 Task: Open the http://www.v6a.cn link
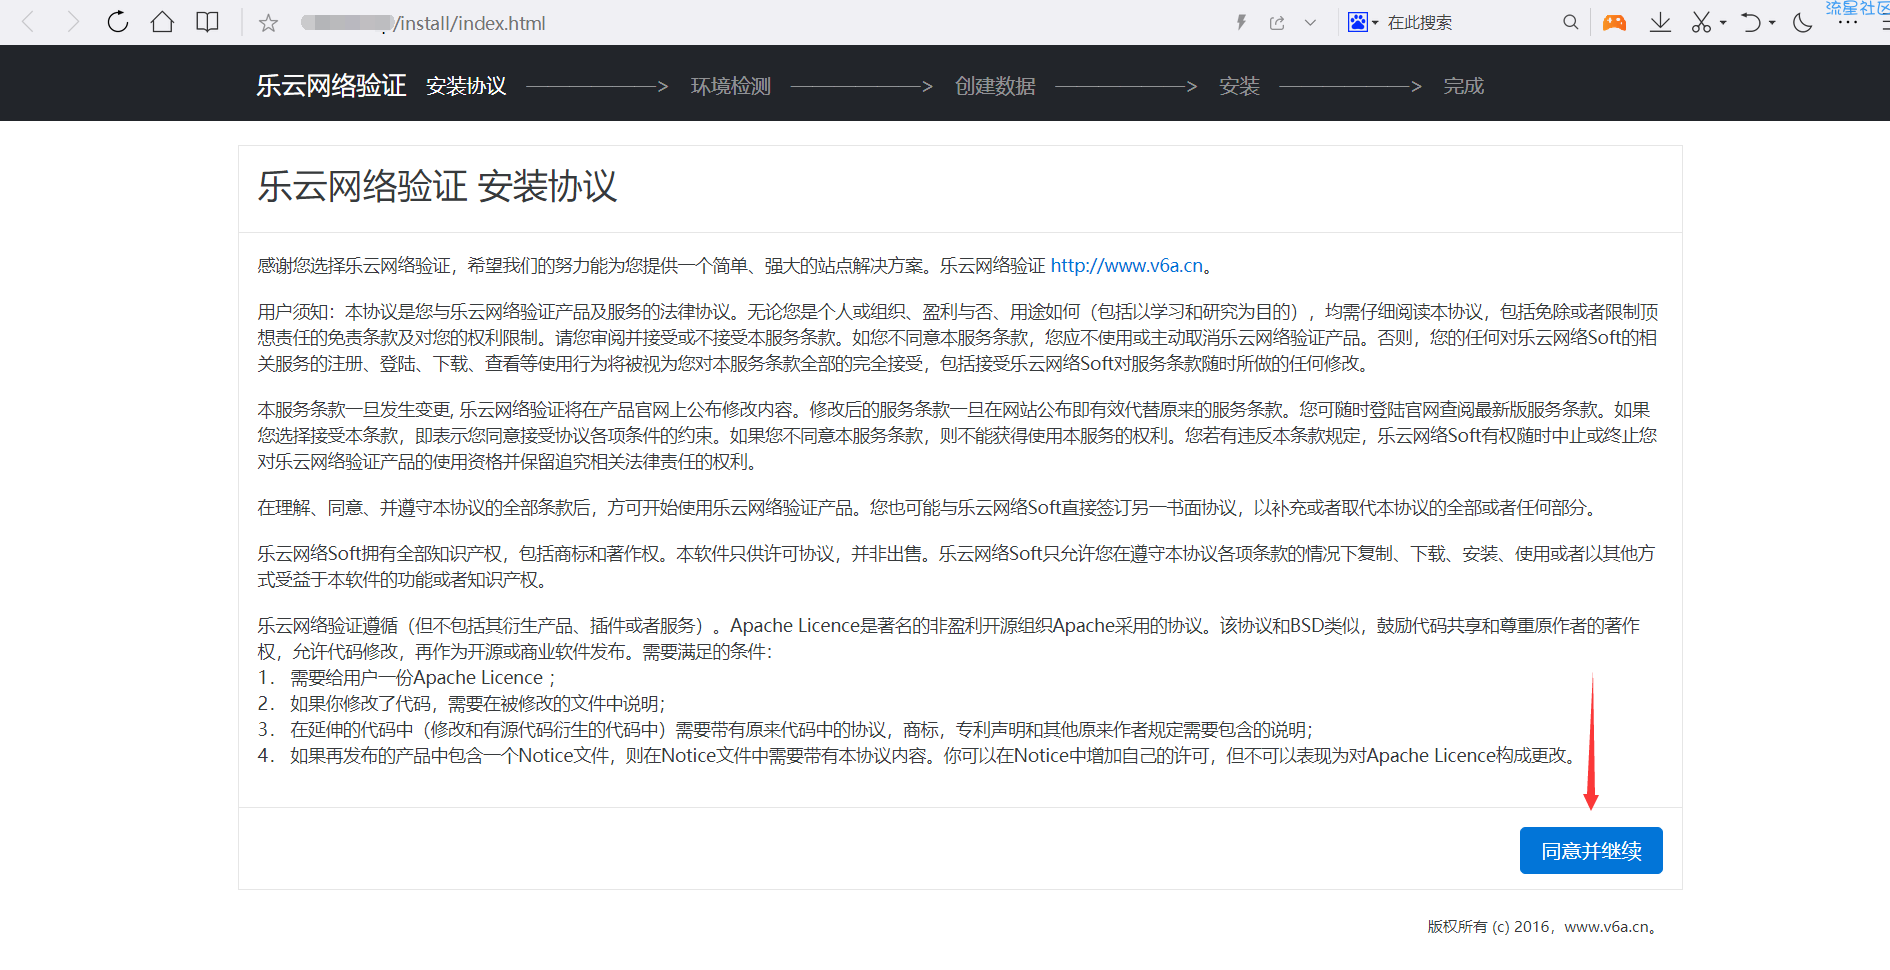[x=1127, y=266]
